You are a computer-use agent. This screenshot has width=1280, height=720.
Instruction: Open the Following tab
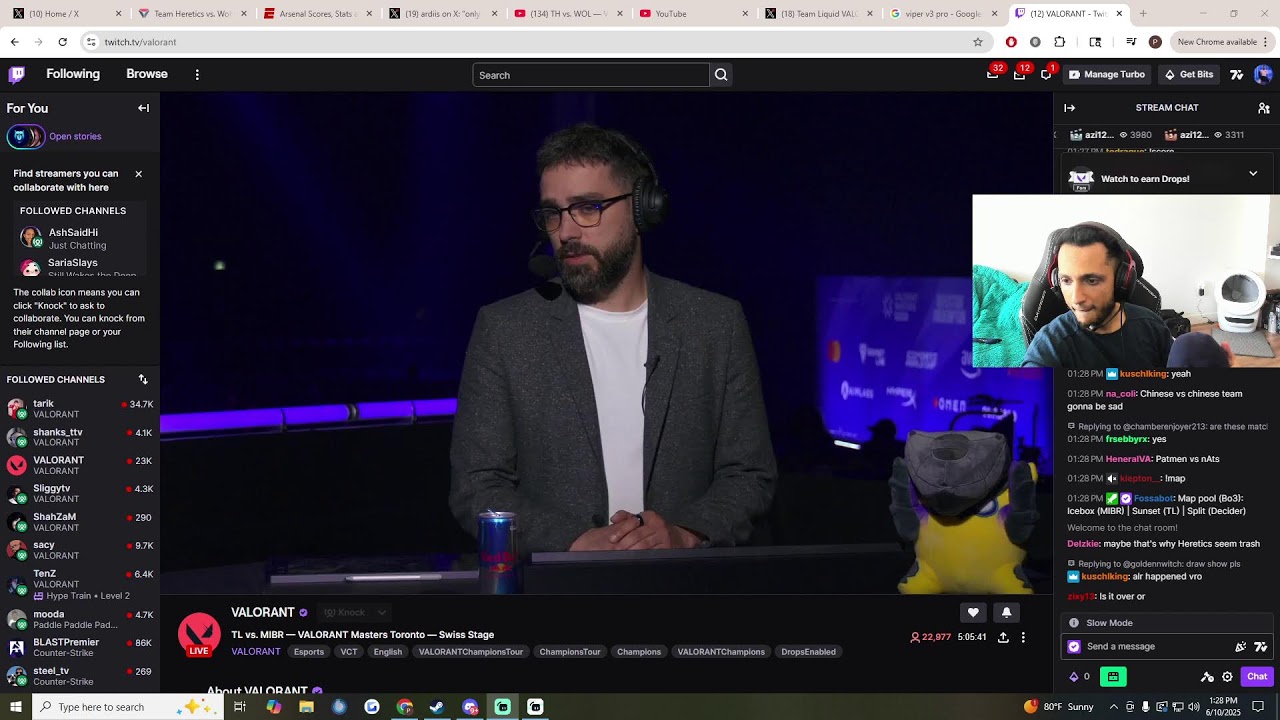tap(73, 74)
